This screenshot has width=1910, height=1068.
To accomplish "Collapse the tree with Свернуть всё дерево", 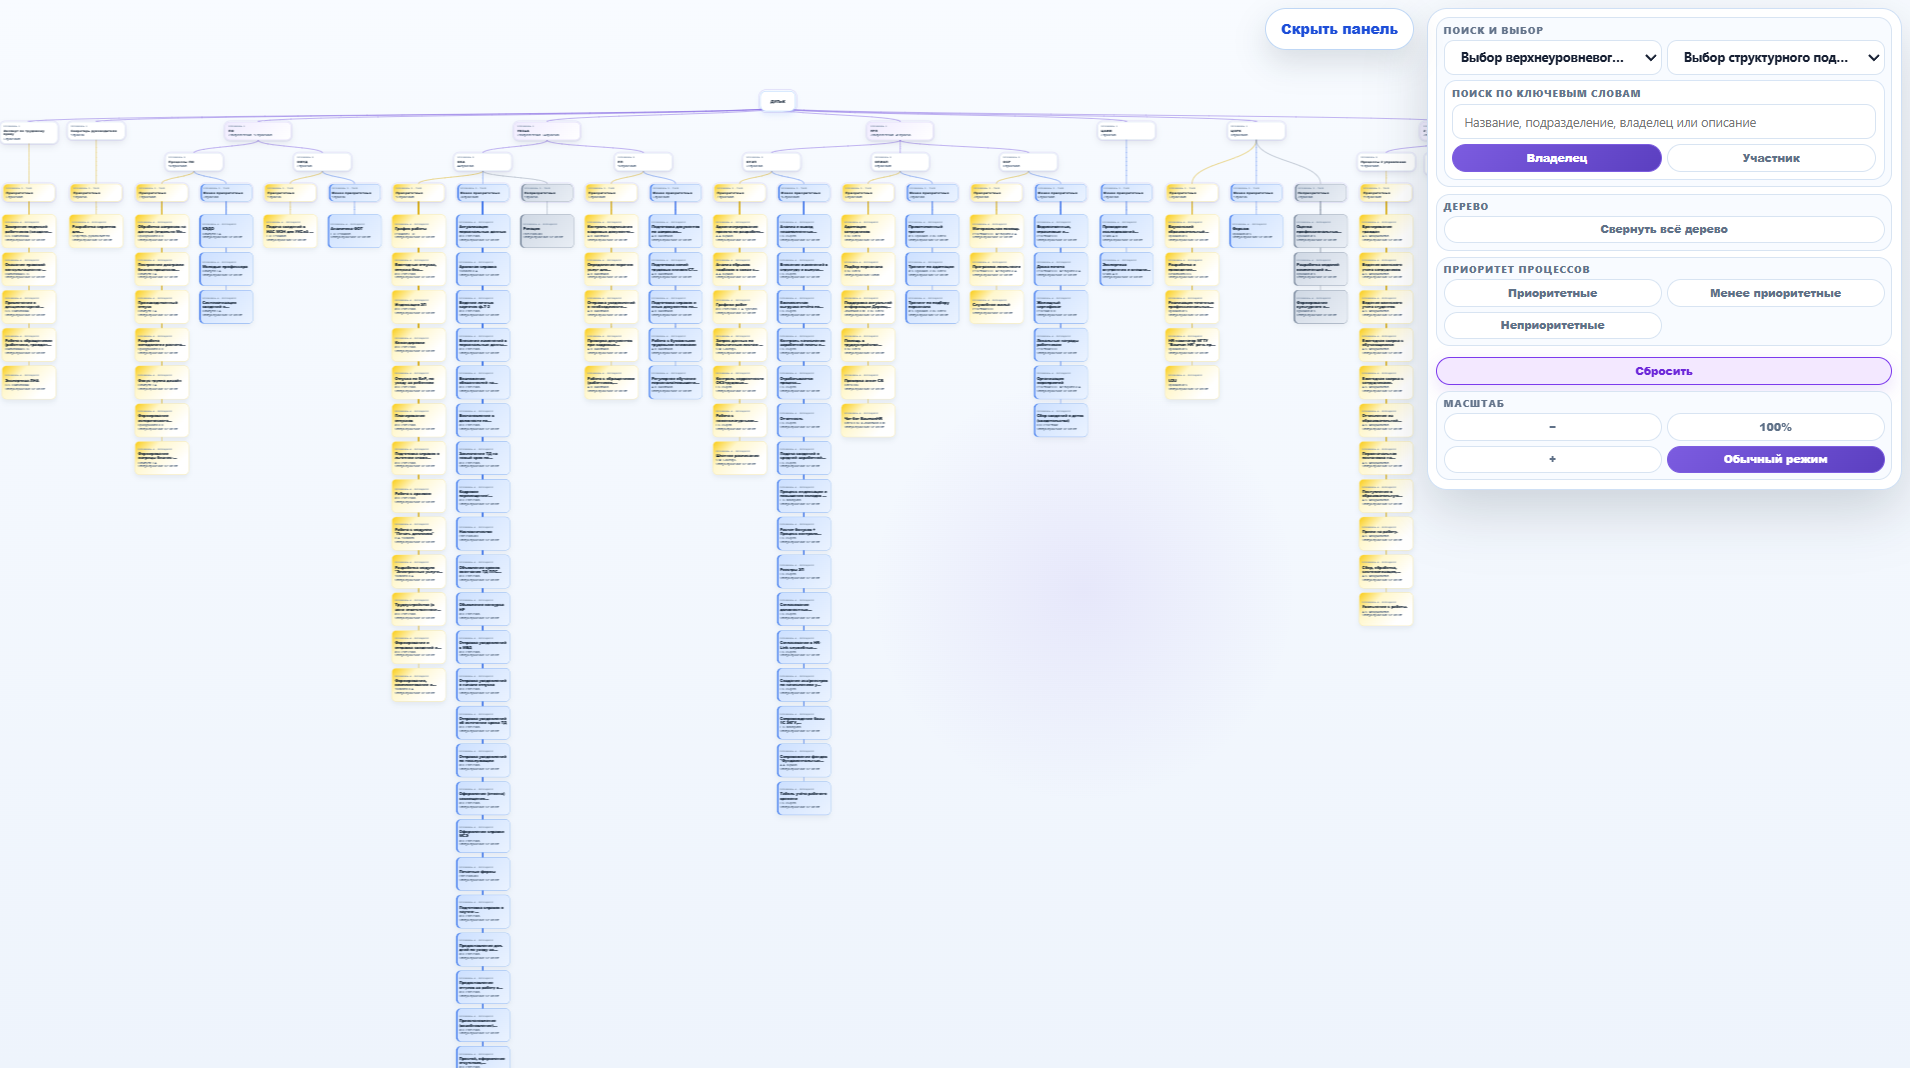I will (x=1663, y=229).
